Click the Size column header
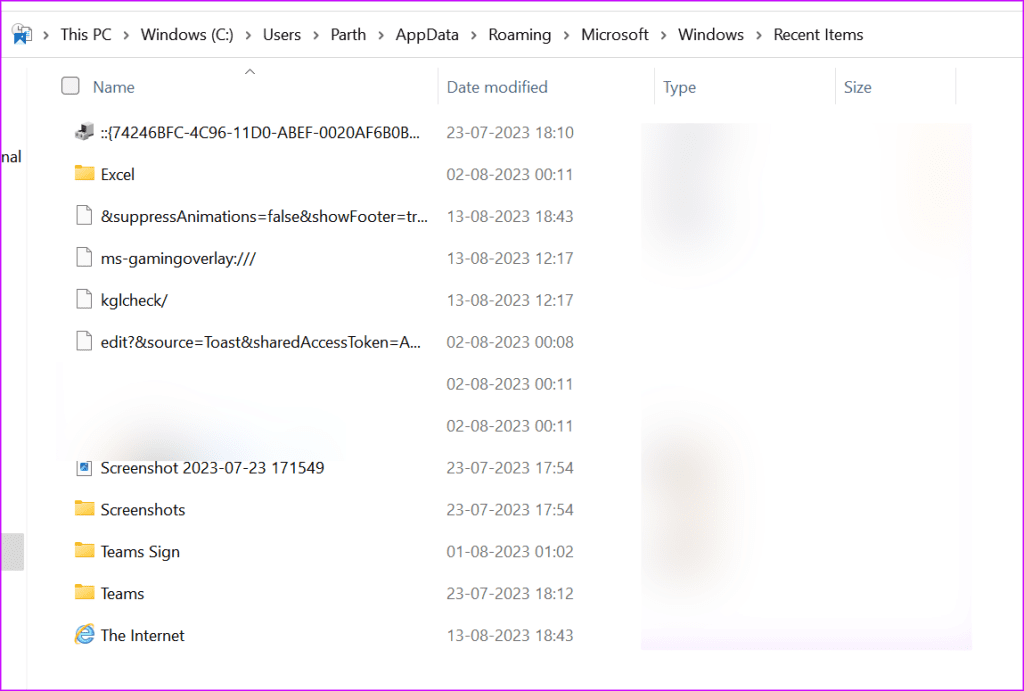Screen dimensions: 1024x691 point(857,87)
